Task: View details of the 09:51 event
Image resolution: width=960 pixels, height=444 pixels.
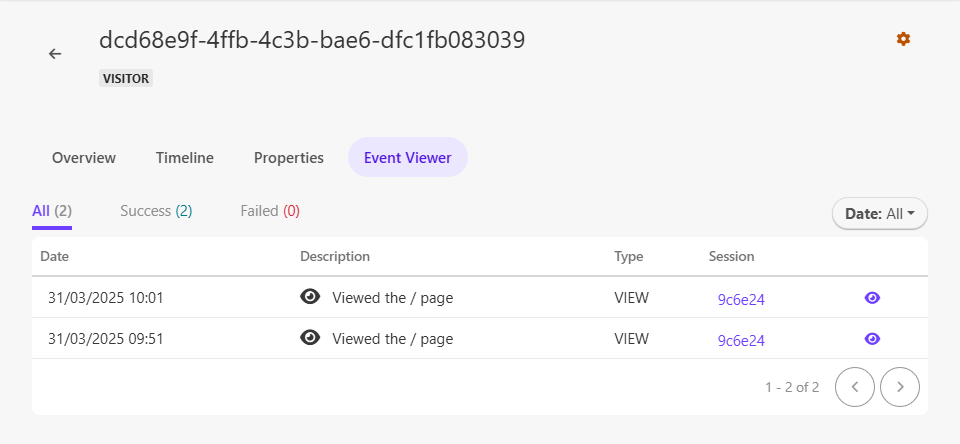Action: (872, 339)
